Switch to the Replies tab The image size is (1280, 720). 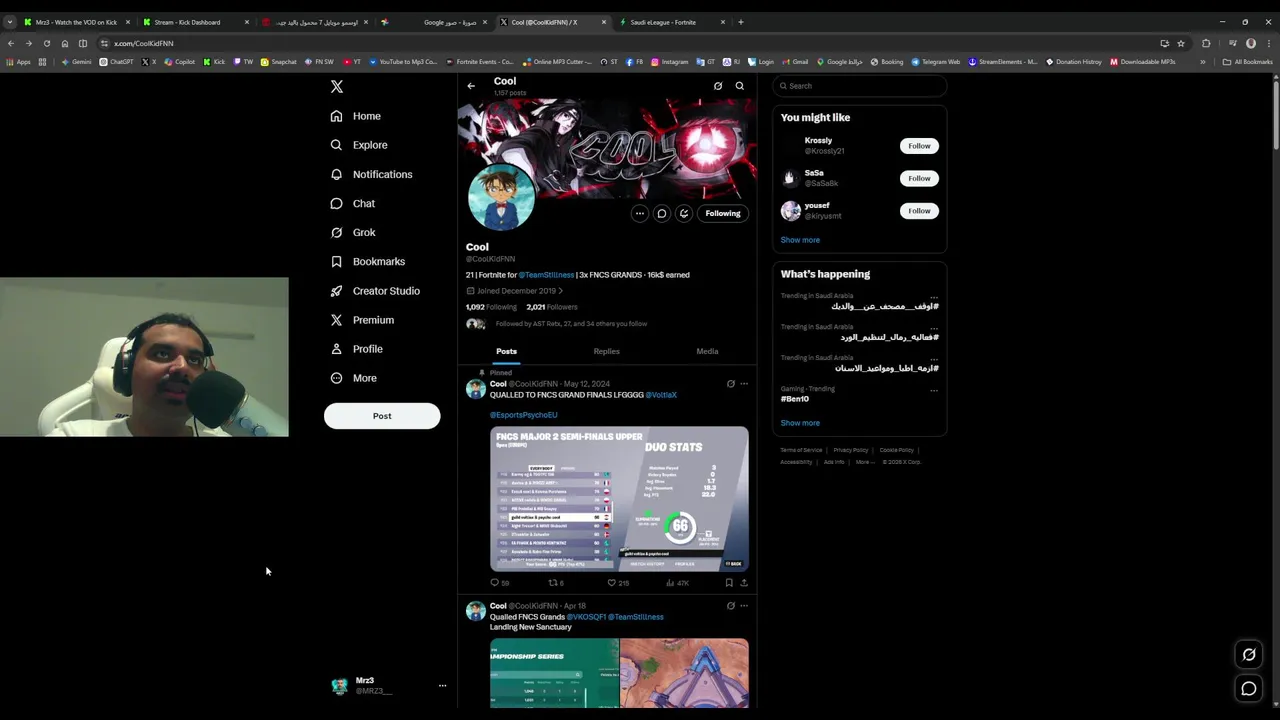(x=607, y=352)
